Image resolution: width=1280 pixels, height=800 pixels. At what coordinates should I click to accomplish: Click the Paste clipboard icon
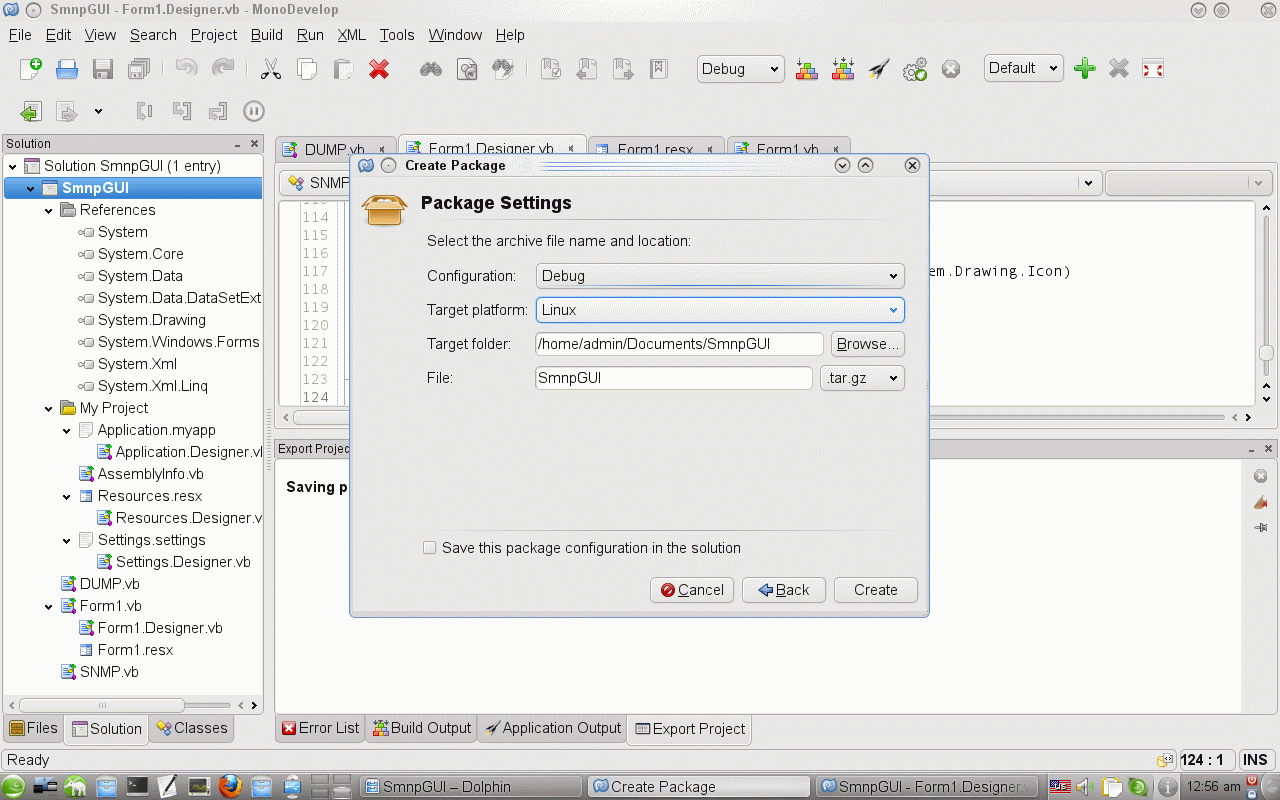343,69
